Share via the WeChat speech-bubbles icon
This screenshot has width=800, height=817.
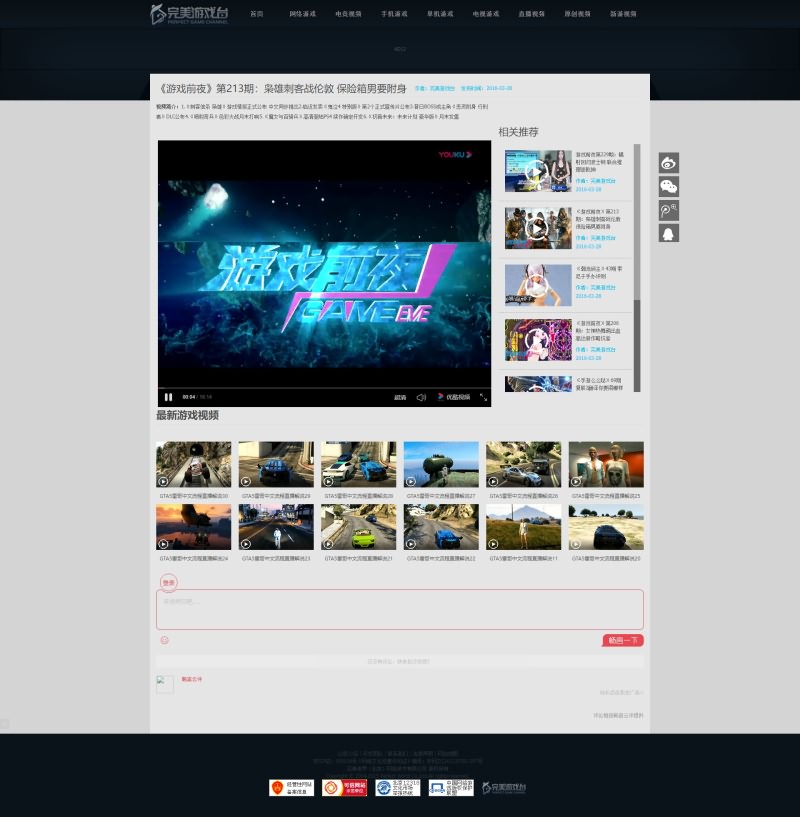[669, 187]
